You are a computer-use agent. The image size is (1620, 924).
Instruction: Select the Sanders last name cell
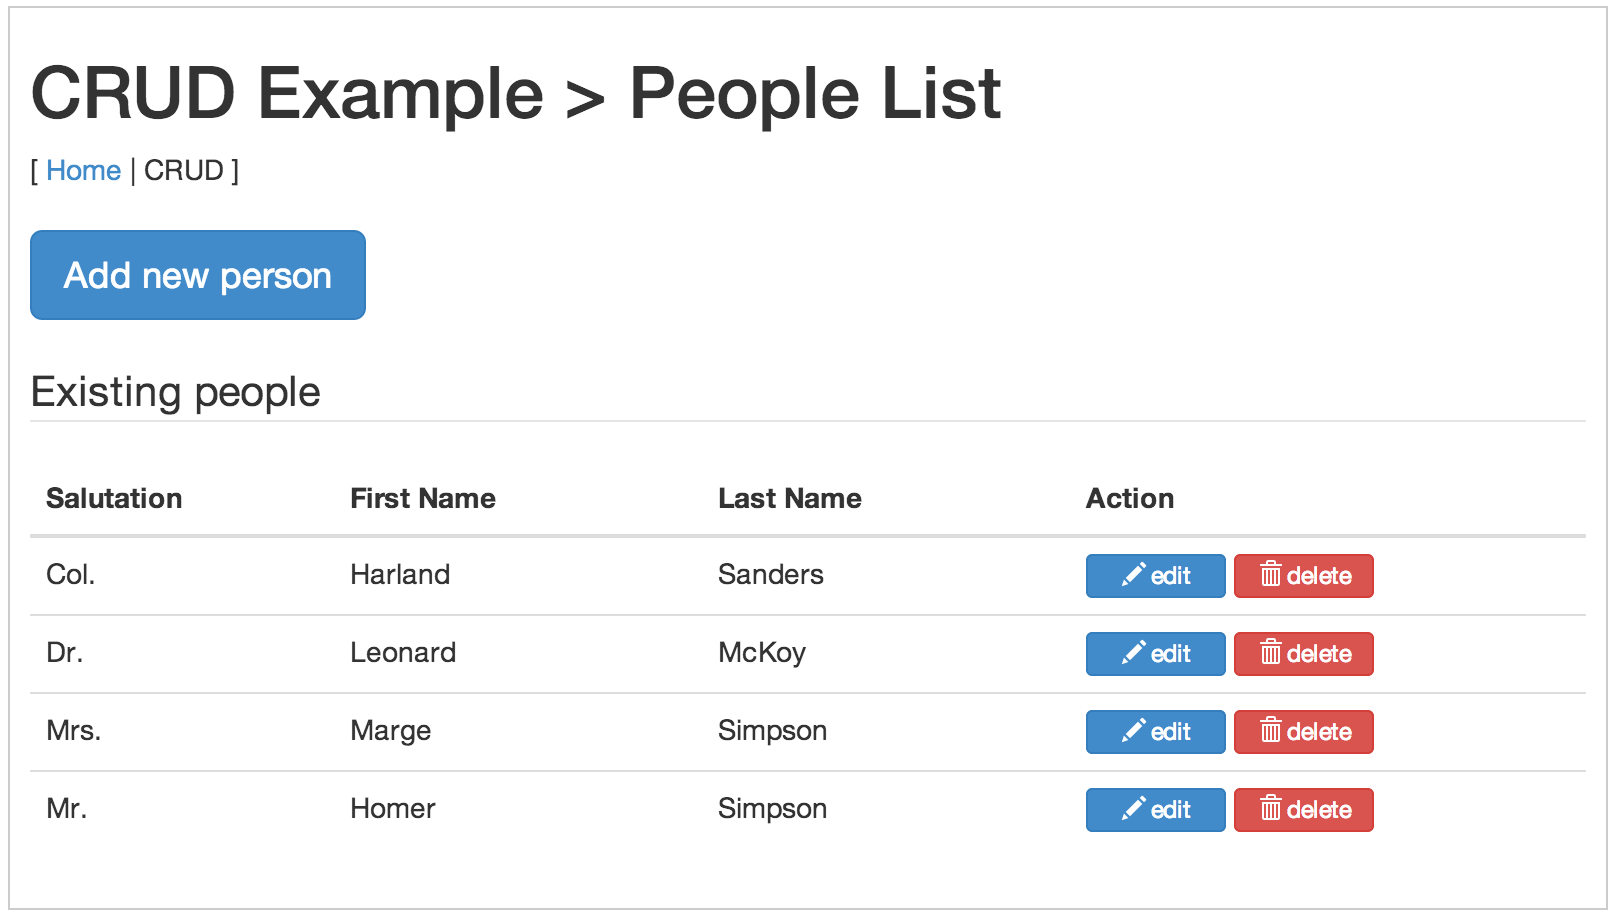[x=770, y=575]
